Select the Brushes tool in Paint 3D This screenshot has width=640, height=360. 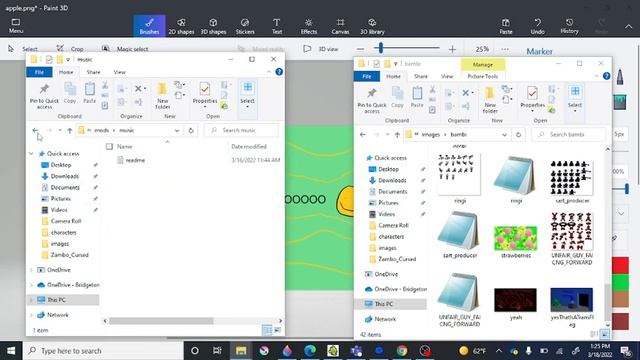149,26
